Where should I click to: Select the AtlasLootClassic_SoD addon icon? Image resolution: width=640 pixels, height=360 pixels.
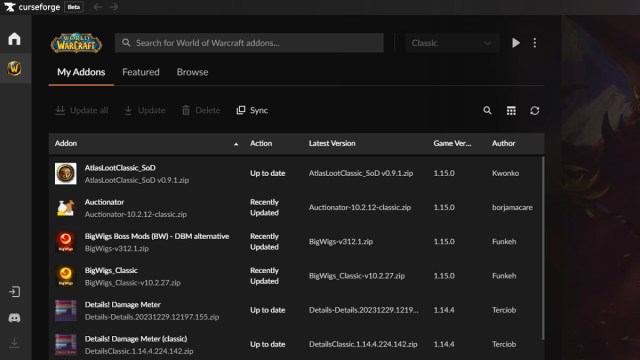[x=66, y=173]
